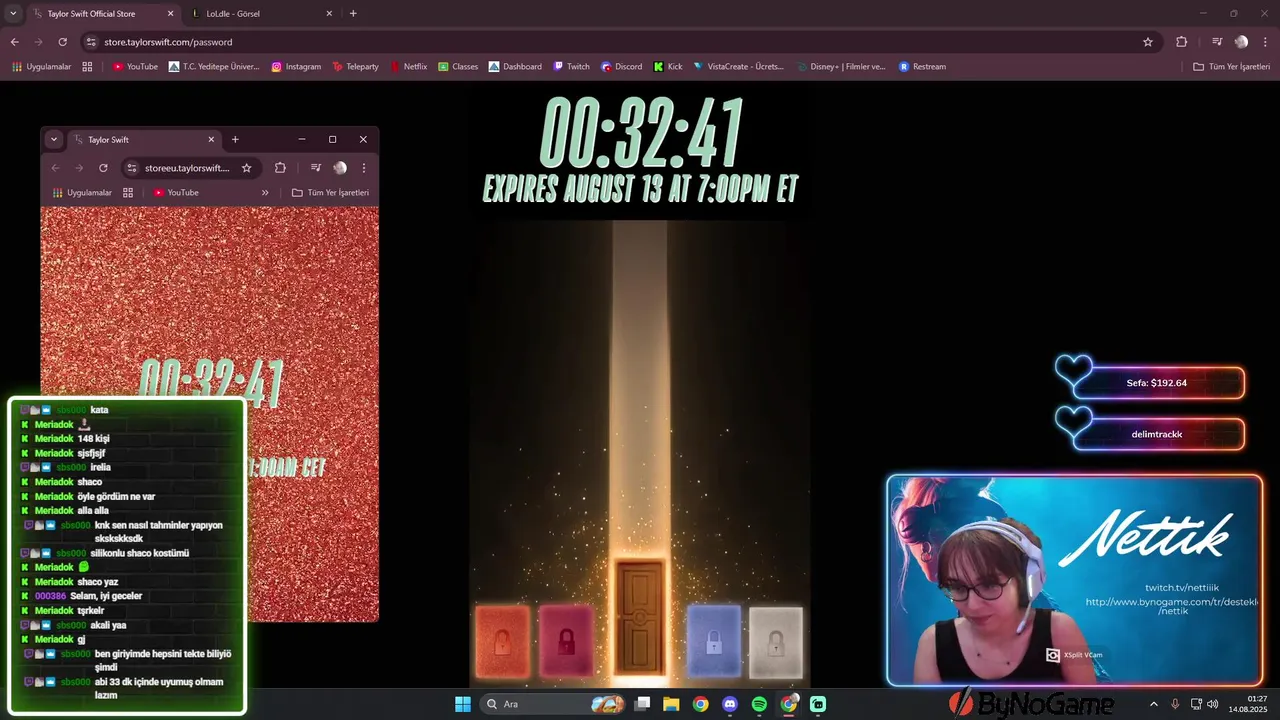Open the Kick bookmark
This screenshot has height=720, width=1280.
668,67
